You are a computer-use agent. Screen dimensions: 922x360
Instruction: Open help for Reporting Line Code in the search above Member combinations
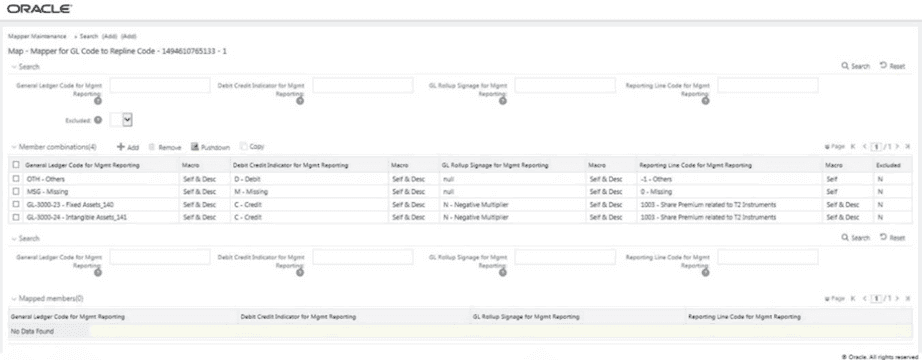706,101
